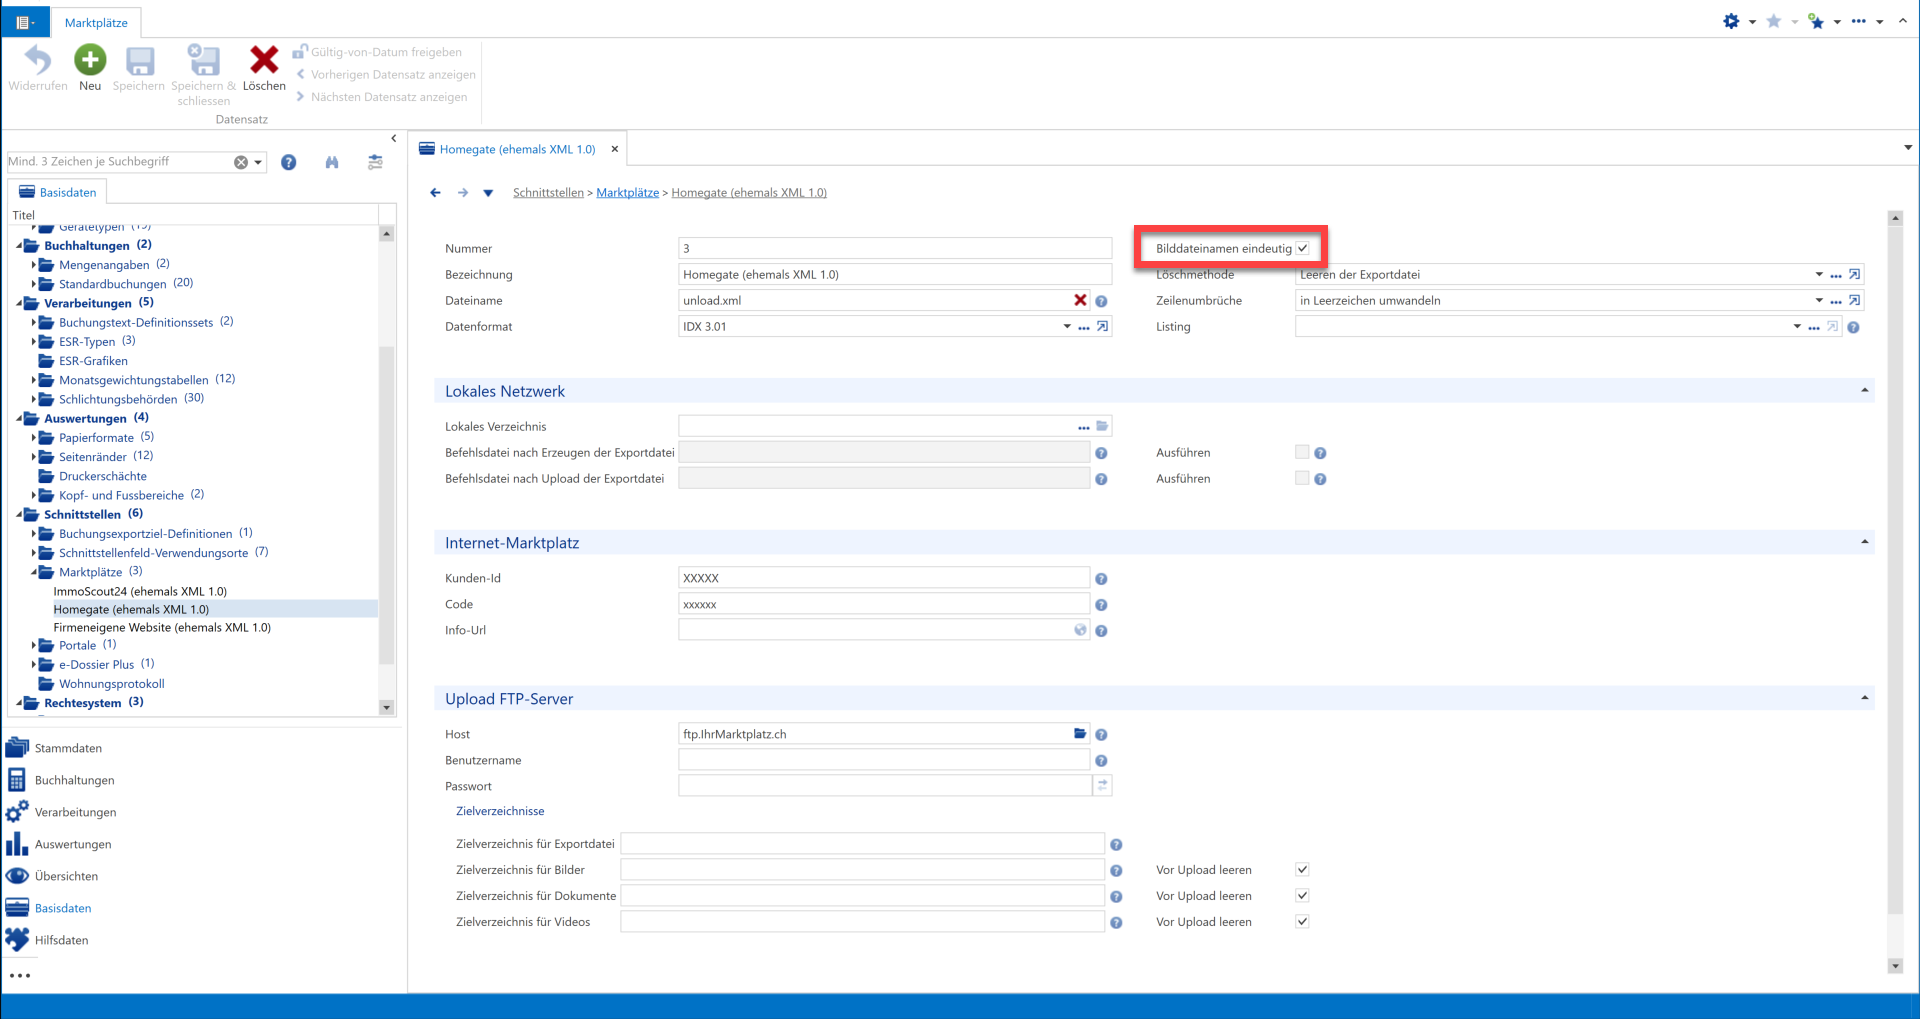Collapse the Upload FTP-Server section
The width and height of the screenshot is (1920, 1019).
pyautogui.click(x=1864, y=698)
